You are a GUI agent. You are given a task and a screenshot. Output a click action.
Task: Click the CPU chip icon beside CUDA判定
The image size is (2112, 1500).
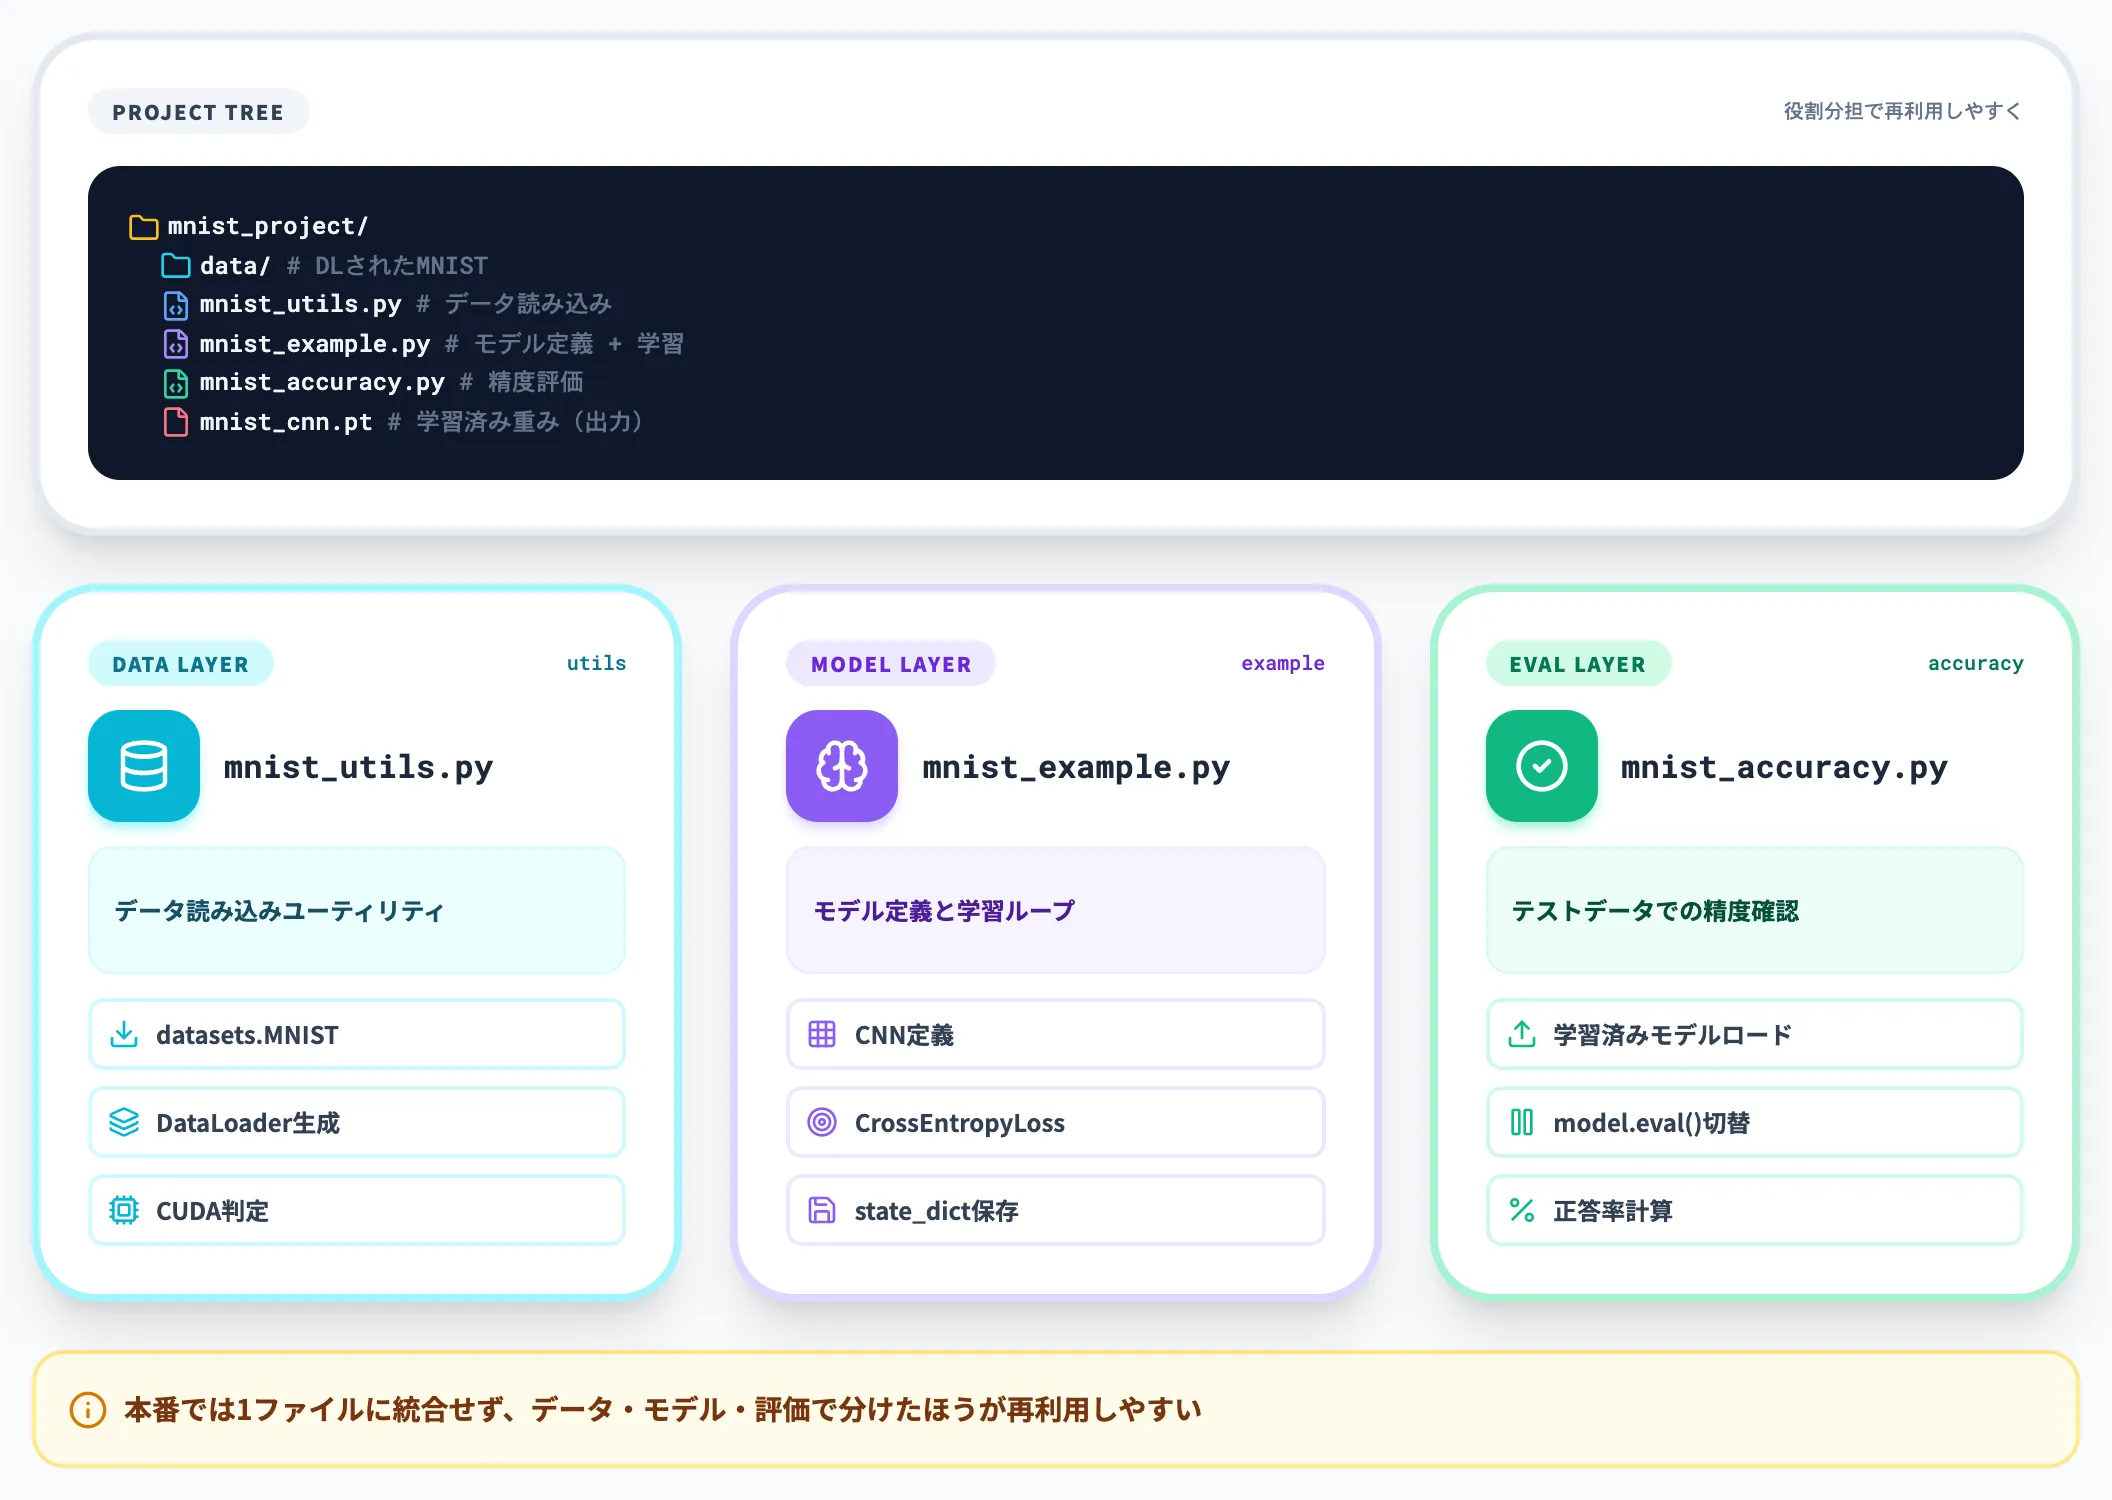124,1210
